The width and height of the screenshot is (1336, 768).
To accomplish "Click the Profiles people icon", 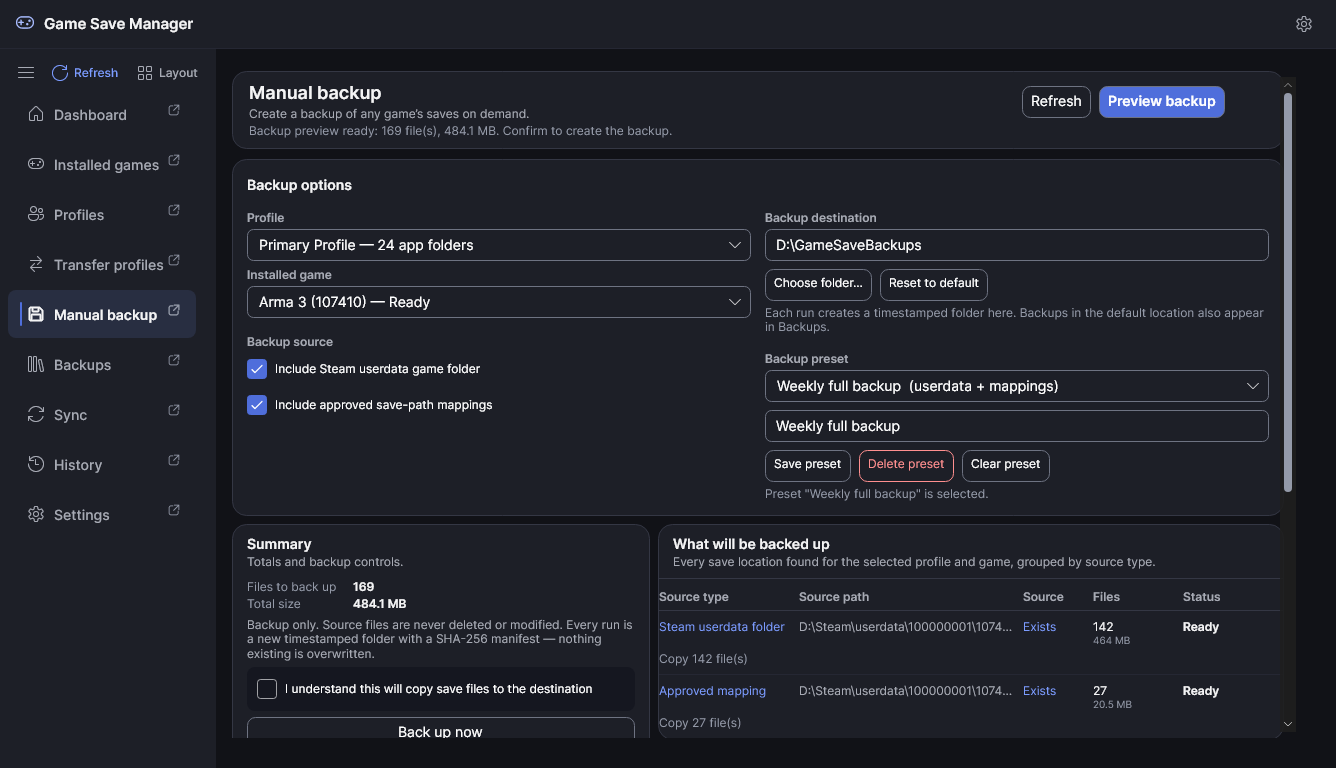I will point(36,214).
